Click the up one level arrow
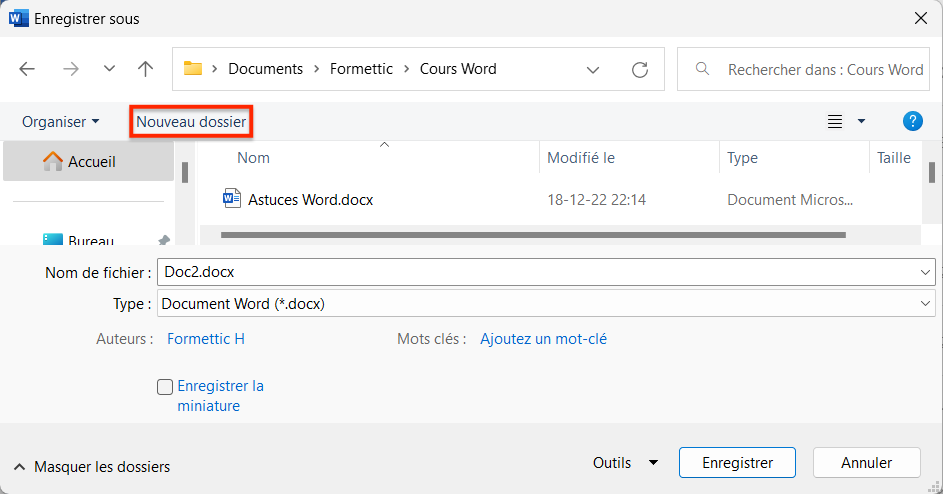 point(146,69)
